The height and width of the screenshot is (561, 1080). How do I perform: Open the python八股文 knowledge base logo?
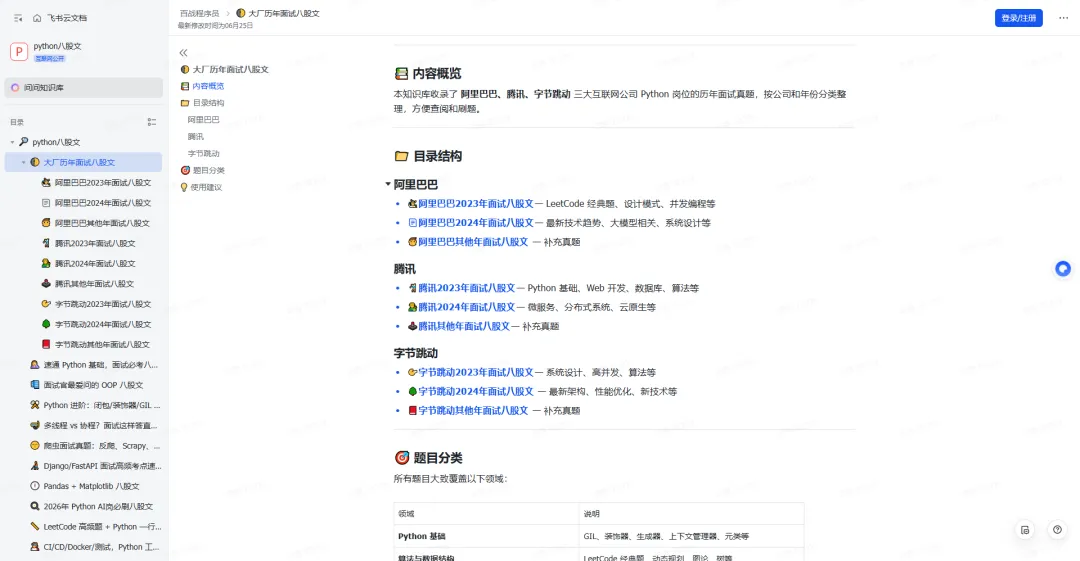[19, 52]
